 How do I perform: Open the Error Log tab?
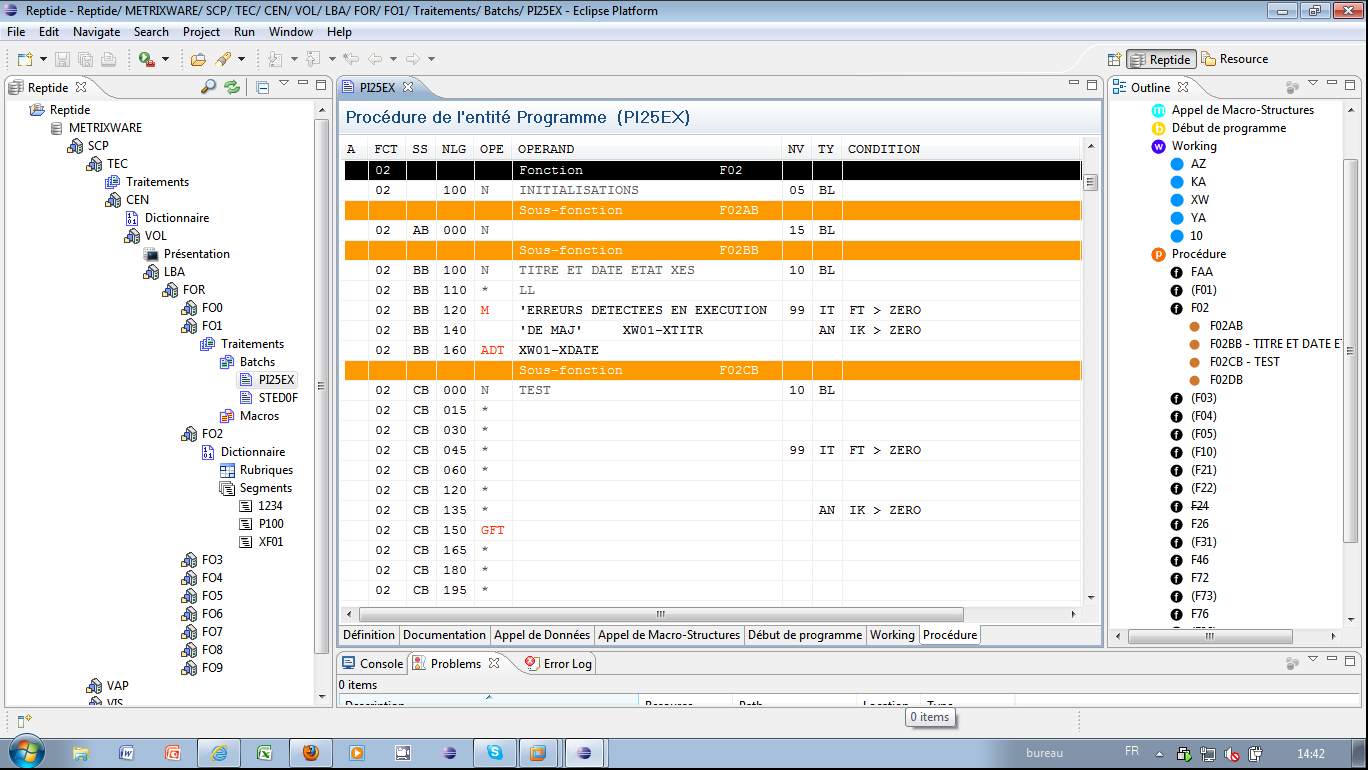(x=558, y=663)
